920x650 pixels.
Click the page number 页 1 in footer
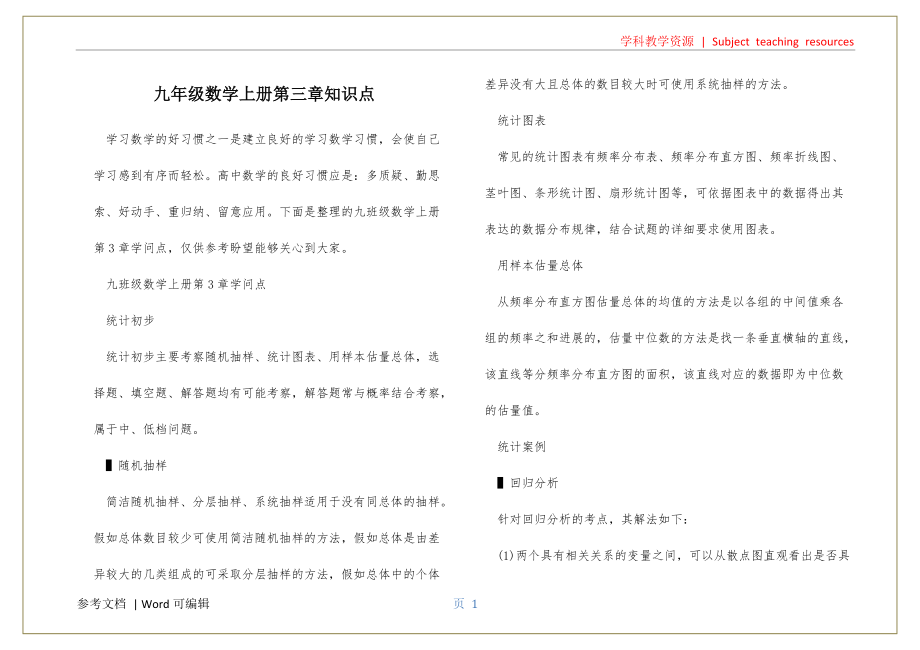pyautogui.click(x=466, y=604)
